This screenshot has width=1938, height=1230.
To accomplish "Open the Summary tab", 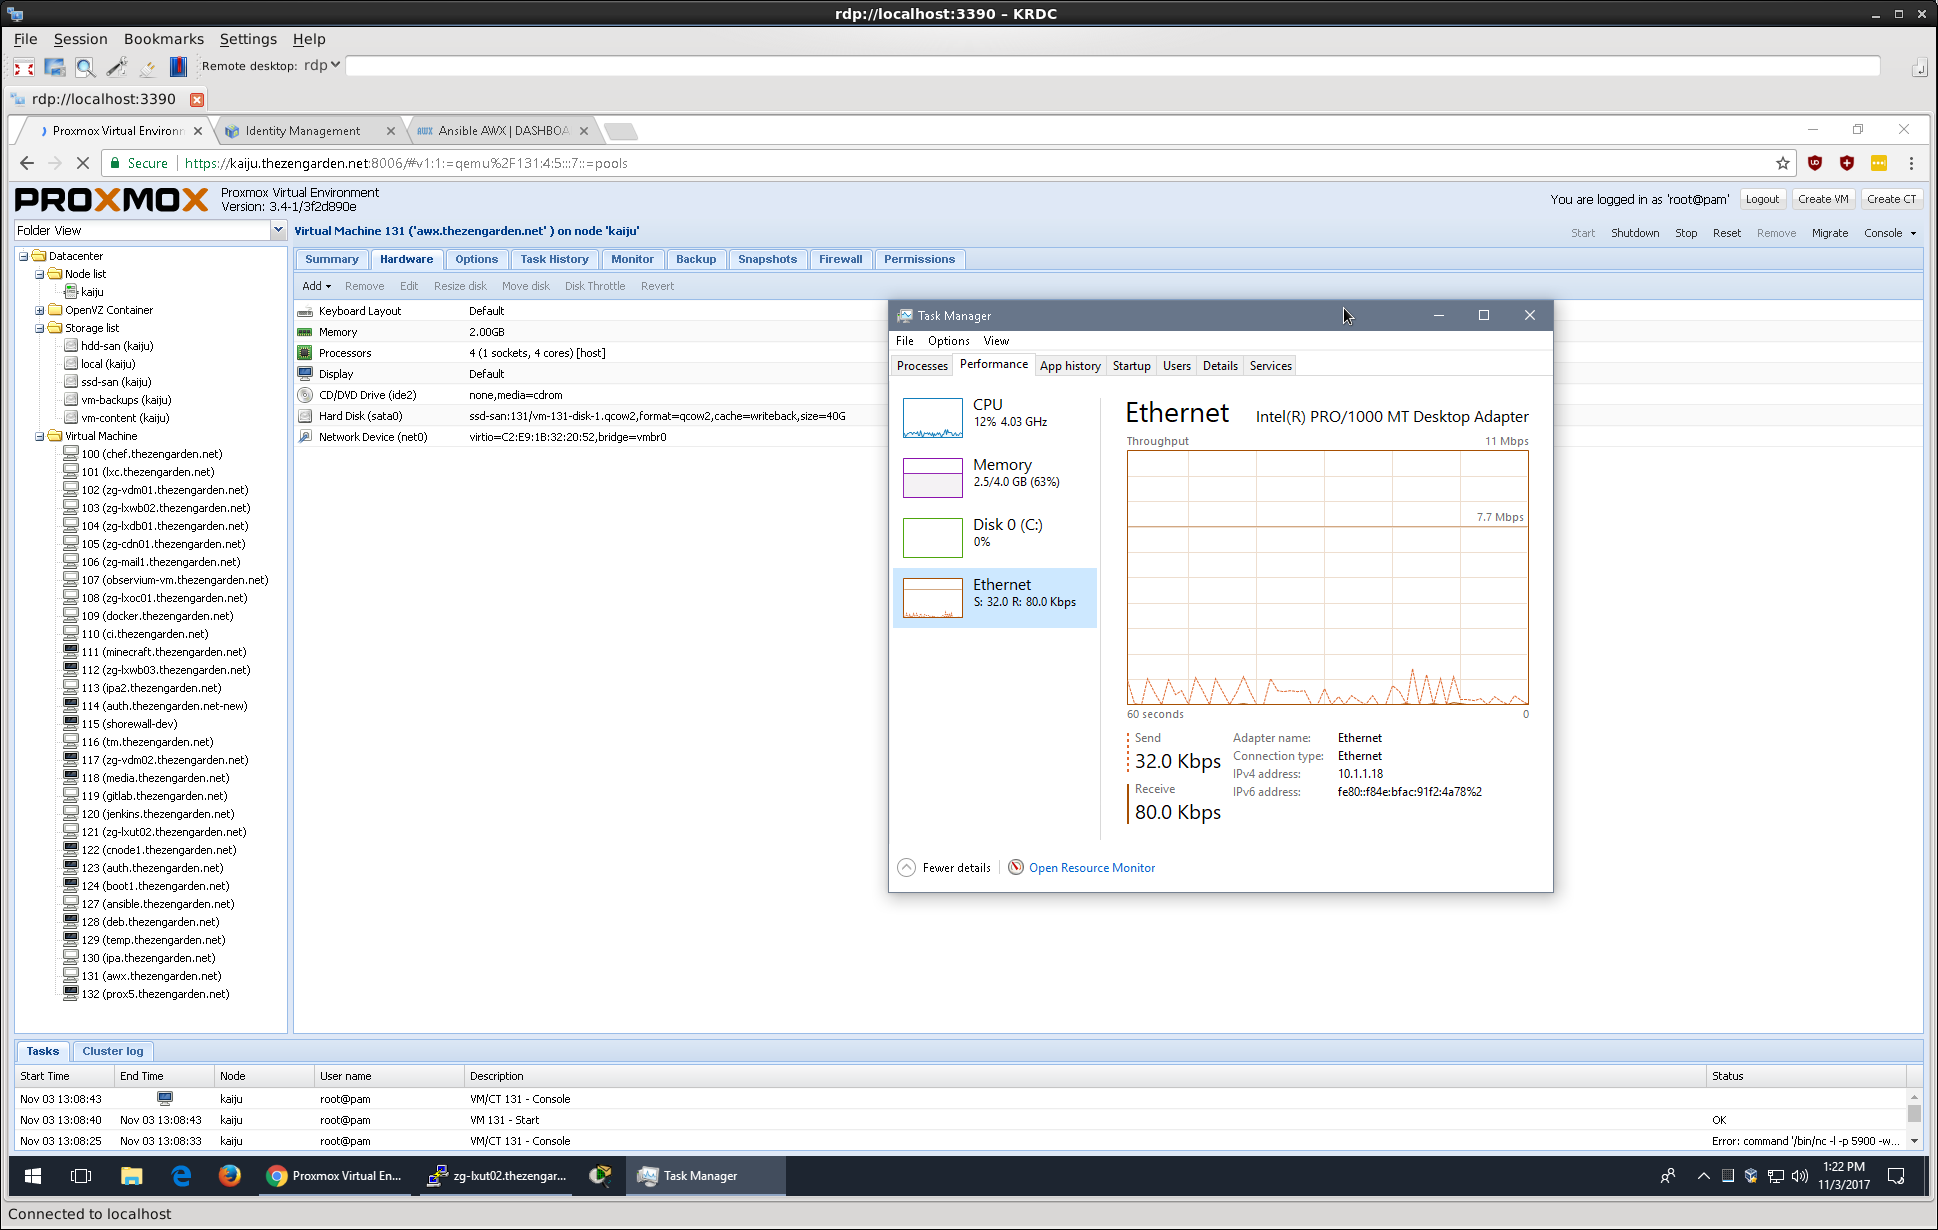I will pos(332,259).
